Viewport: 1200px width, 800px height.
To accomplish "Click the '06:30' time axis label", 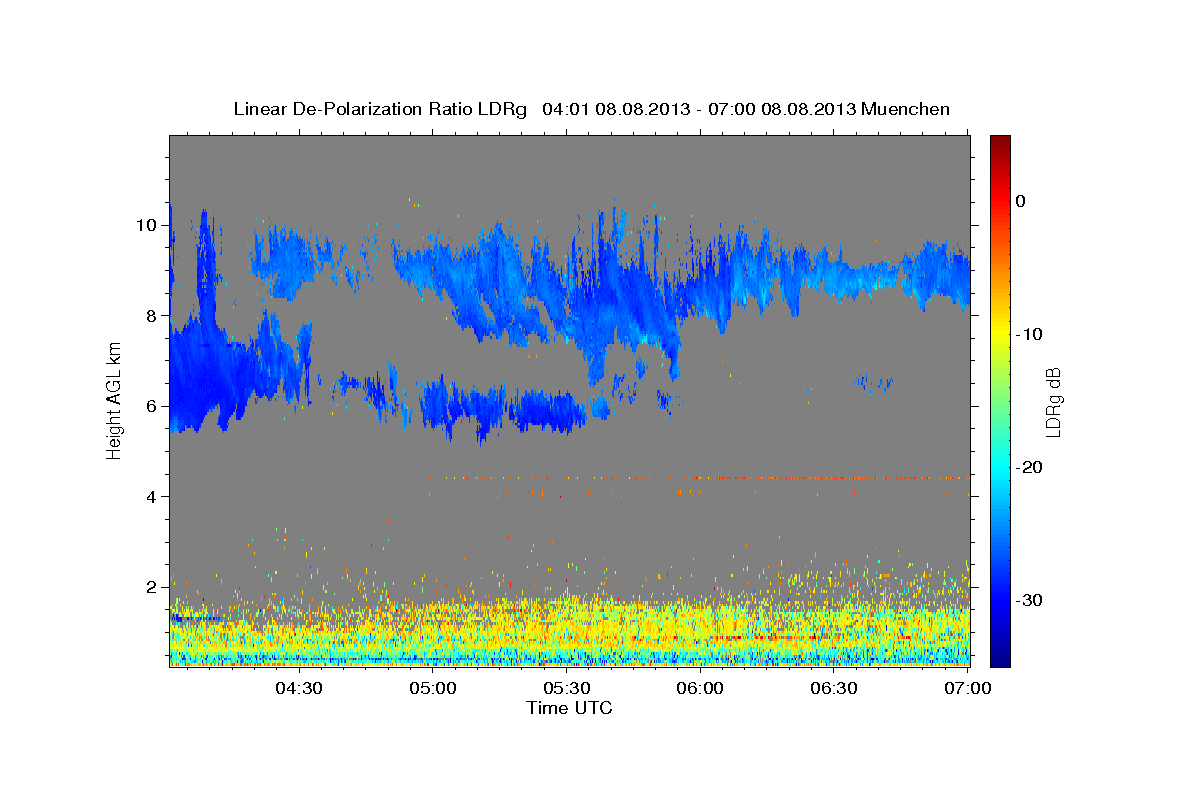I will [834, 688].
